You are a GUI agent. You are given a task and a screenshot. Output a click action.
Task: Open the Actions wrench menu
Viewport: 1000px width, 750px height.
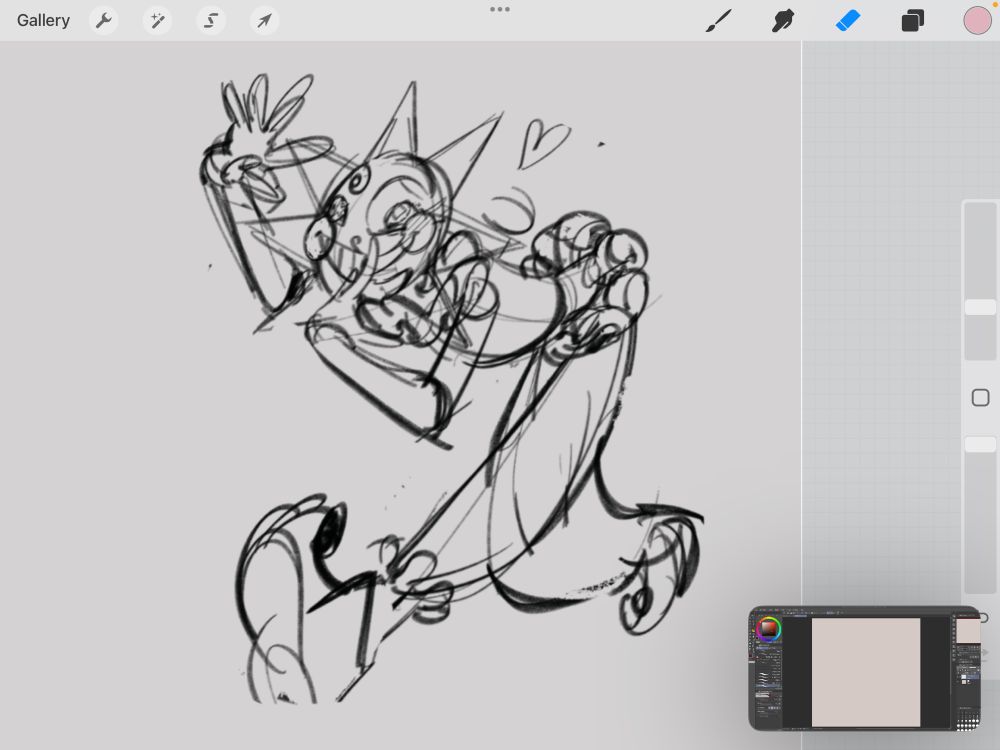click(x=103, y=20)
